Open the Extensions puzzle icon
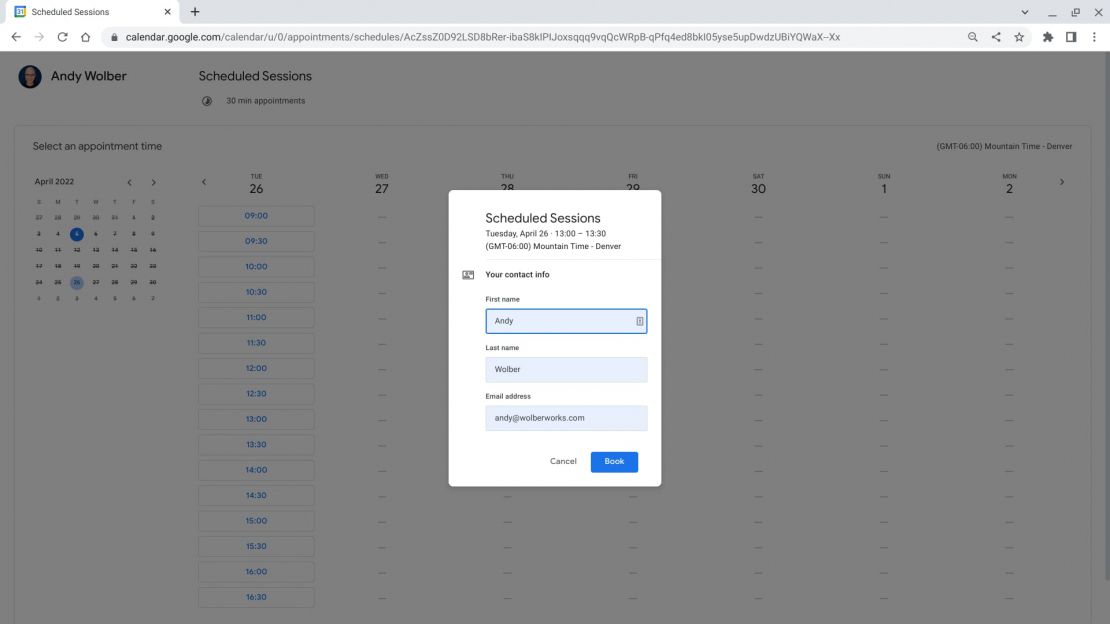 pyautogui.click(x=1048, y=36)
